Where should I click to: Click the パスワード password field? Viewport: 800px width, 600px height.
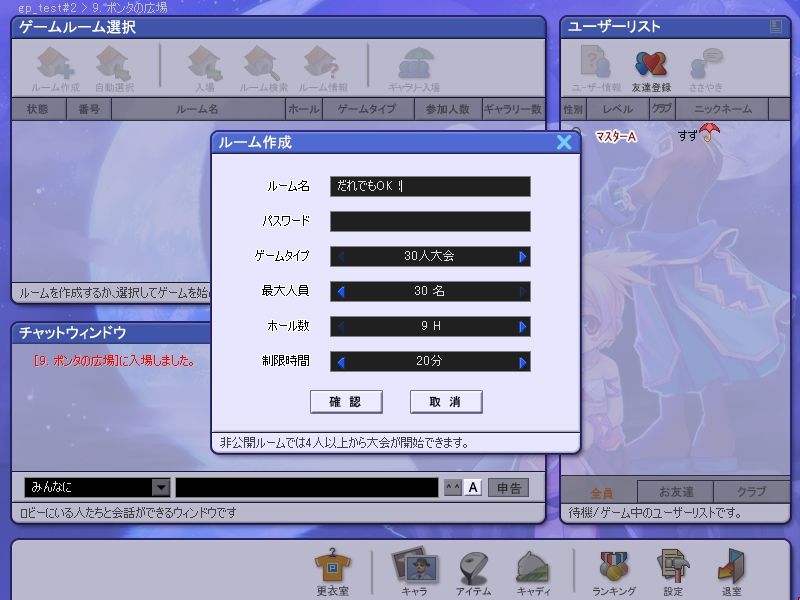430,222
